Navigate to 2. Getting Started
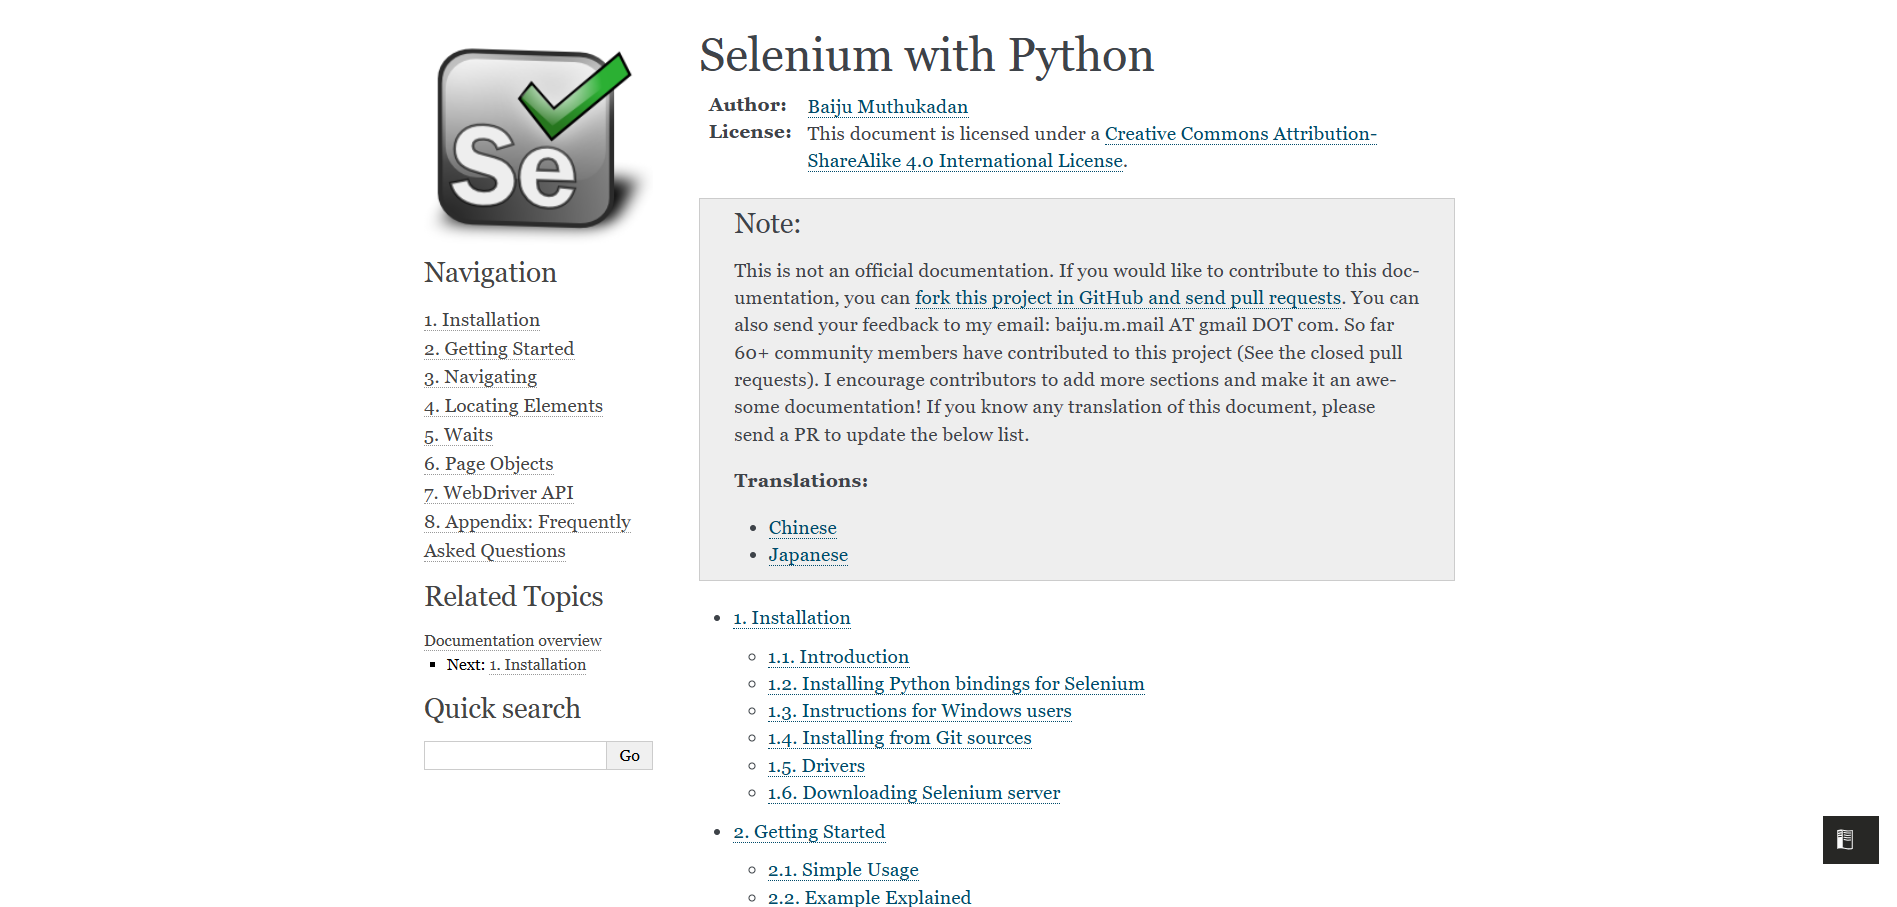Viewport: 1897px width, 907px height. point(498,349)
